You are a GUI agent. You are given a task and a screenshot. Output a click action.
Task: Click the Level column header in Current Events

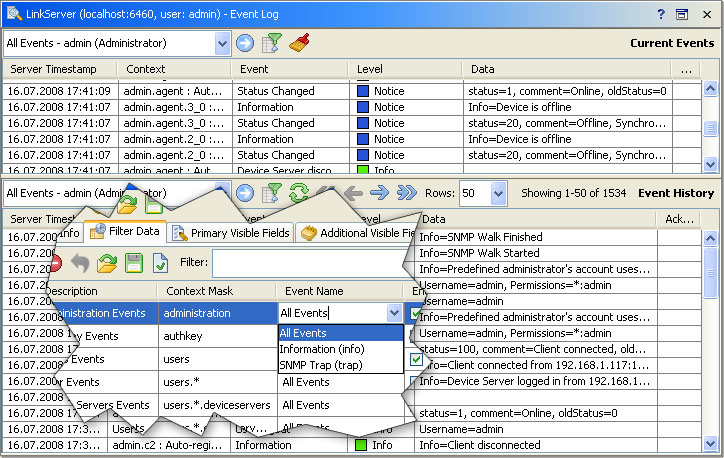406,69
